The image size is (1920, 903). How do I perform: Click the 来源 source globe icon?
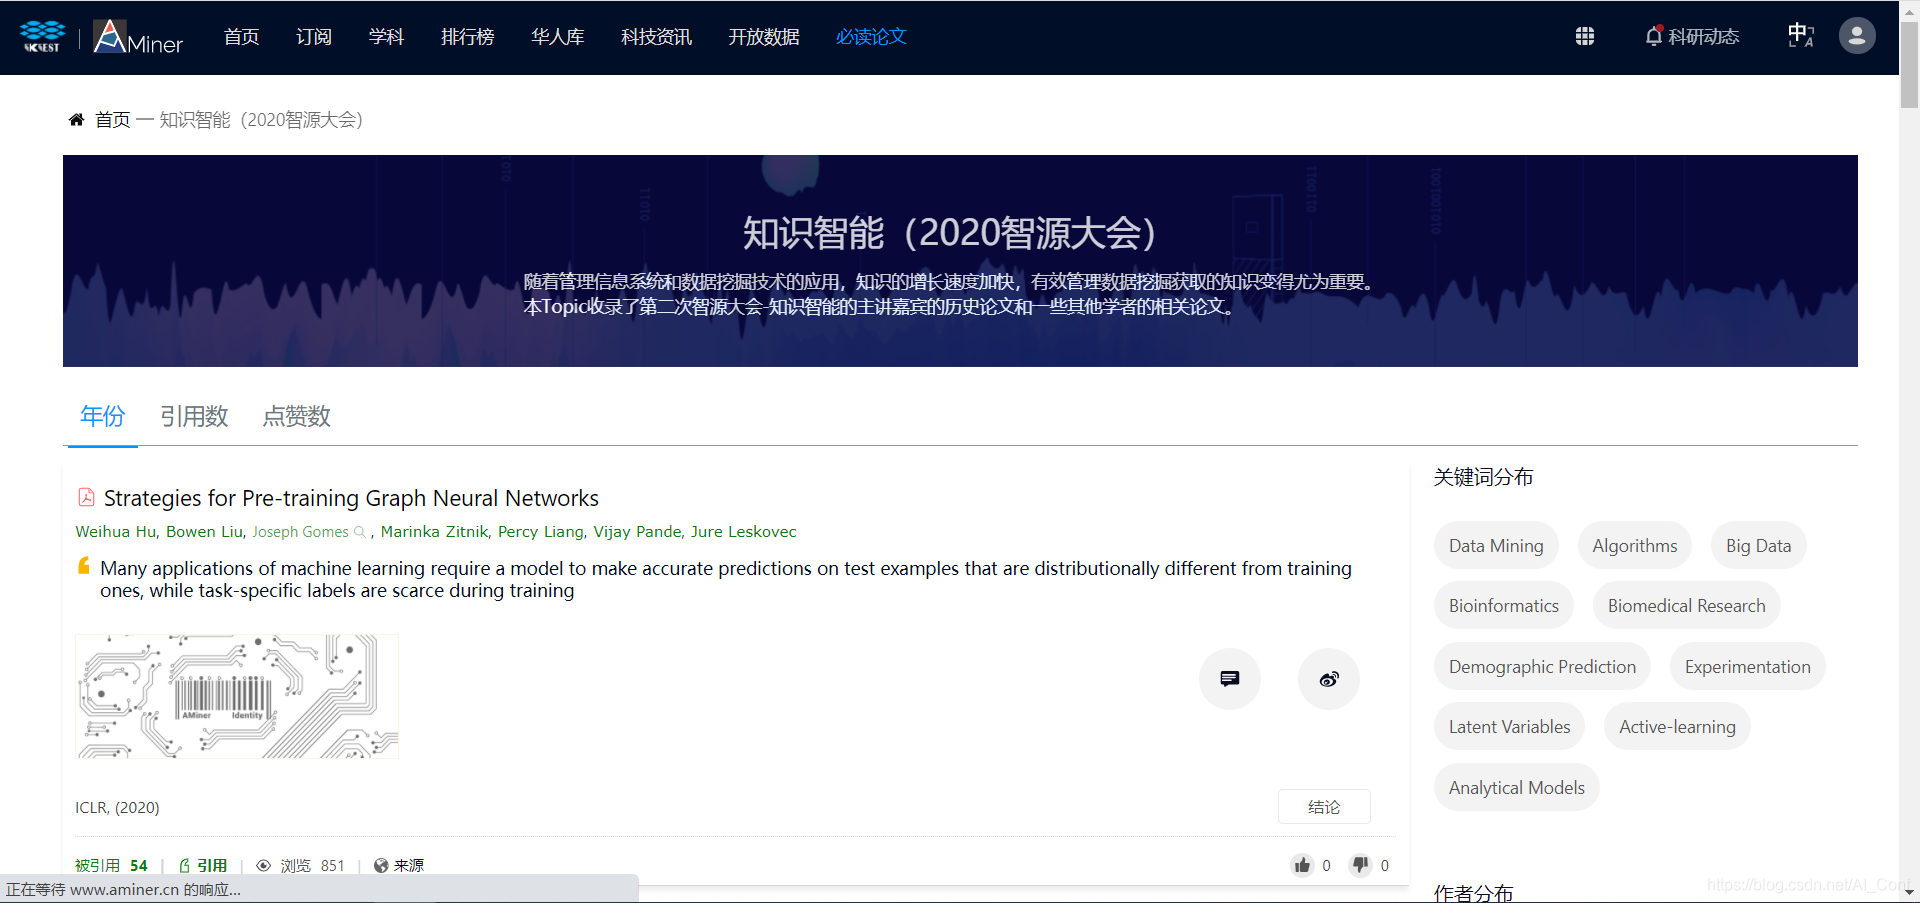[x=380, y=865]
